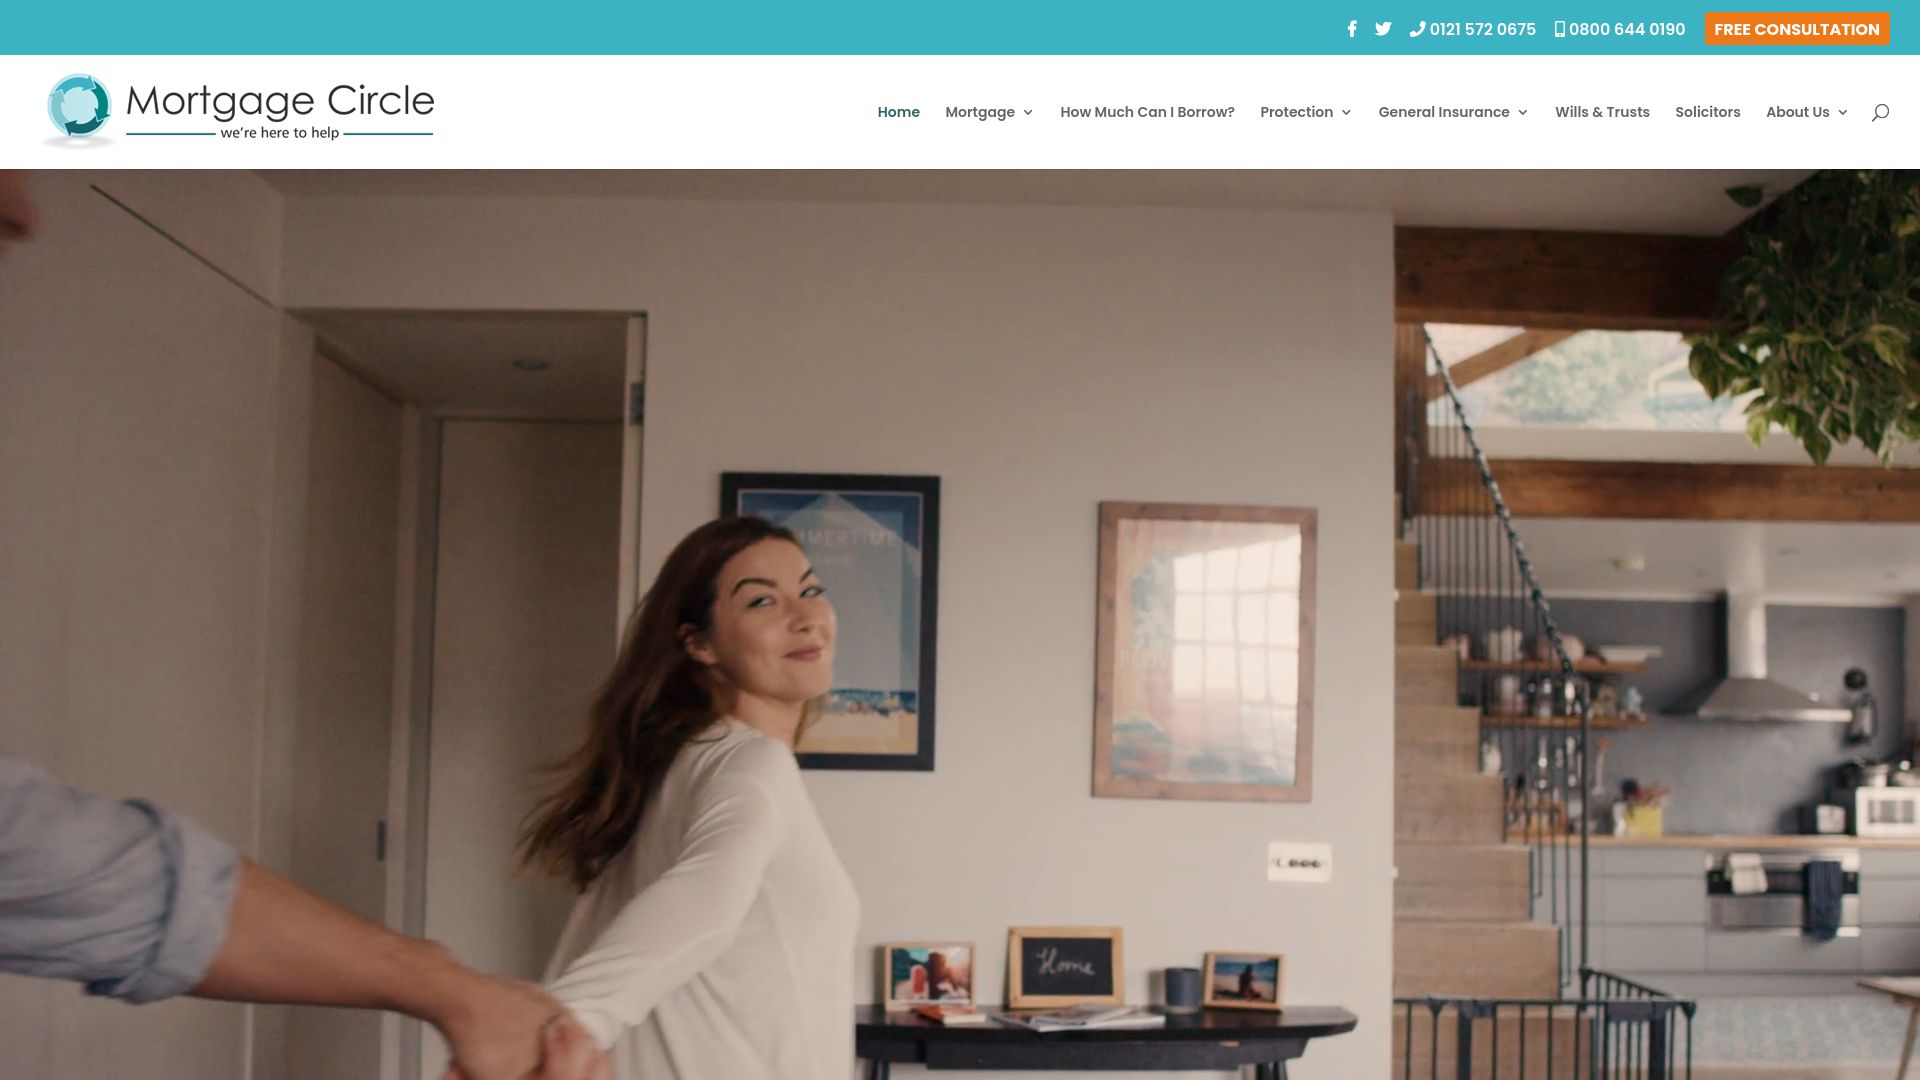Click the phone icon for 0121 572 0675

1418,28
